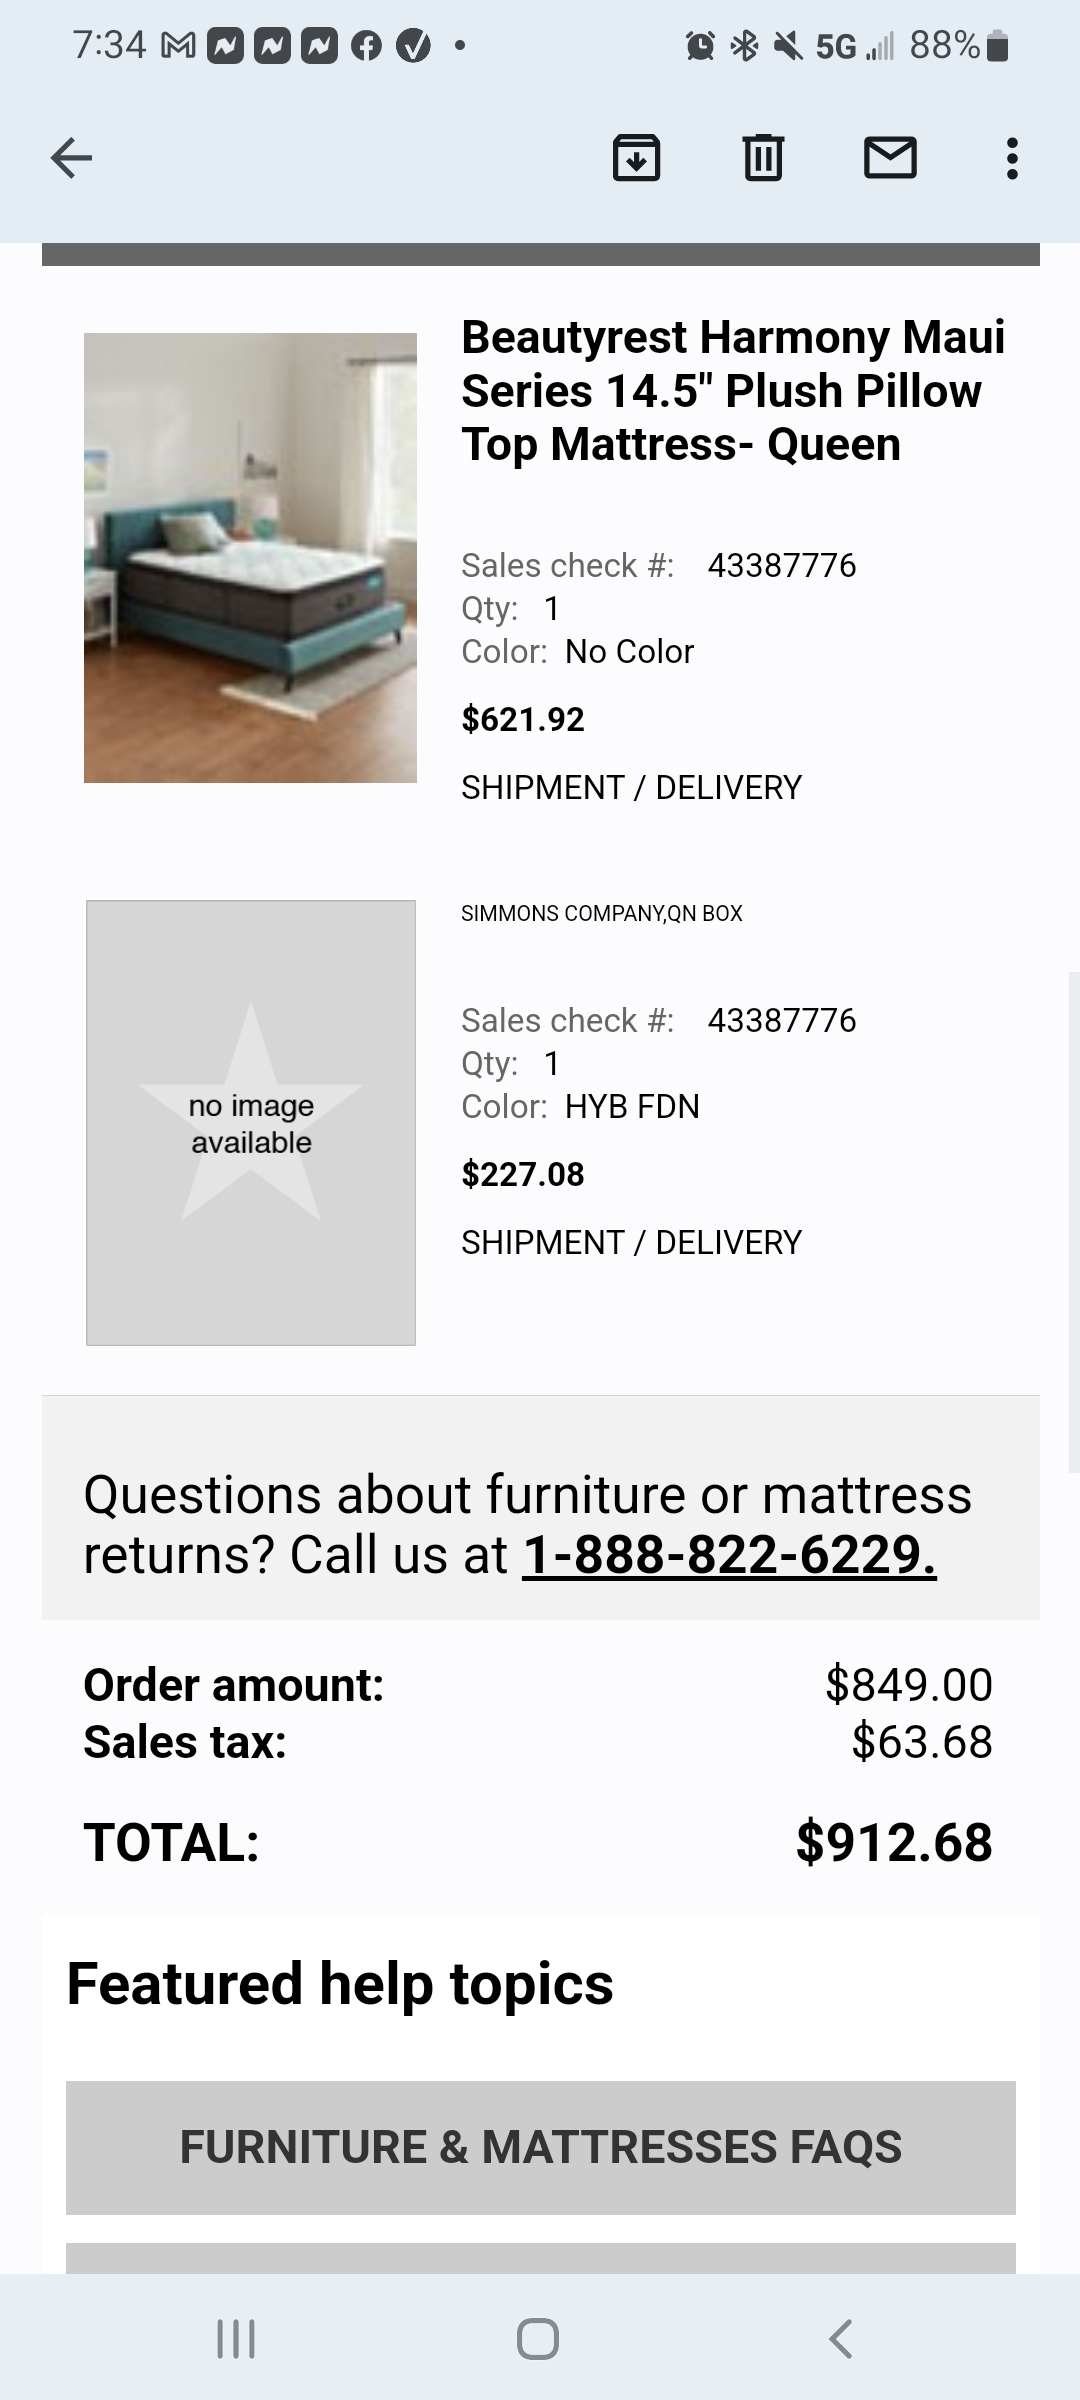Tap the Featured help topics heading
This screenshot has height=2400, width=1080.
pyautogui.click(x=340, y=1984)
